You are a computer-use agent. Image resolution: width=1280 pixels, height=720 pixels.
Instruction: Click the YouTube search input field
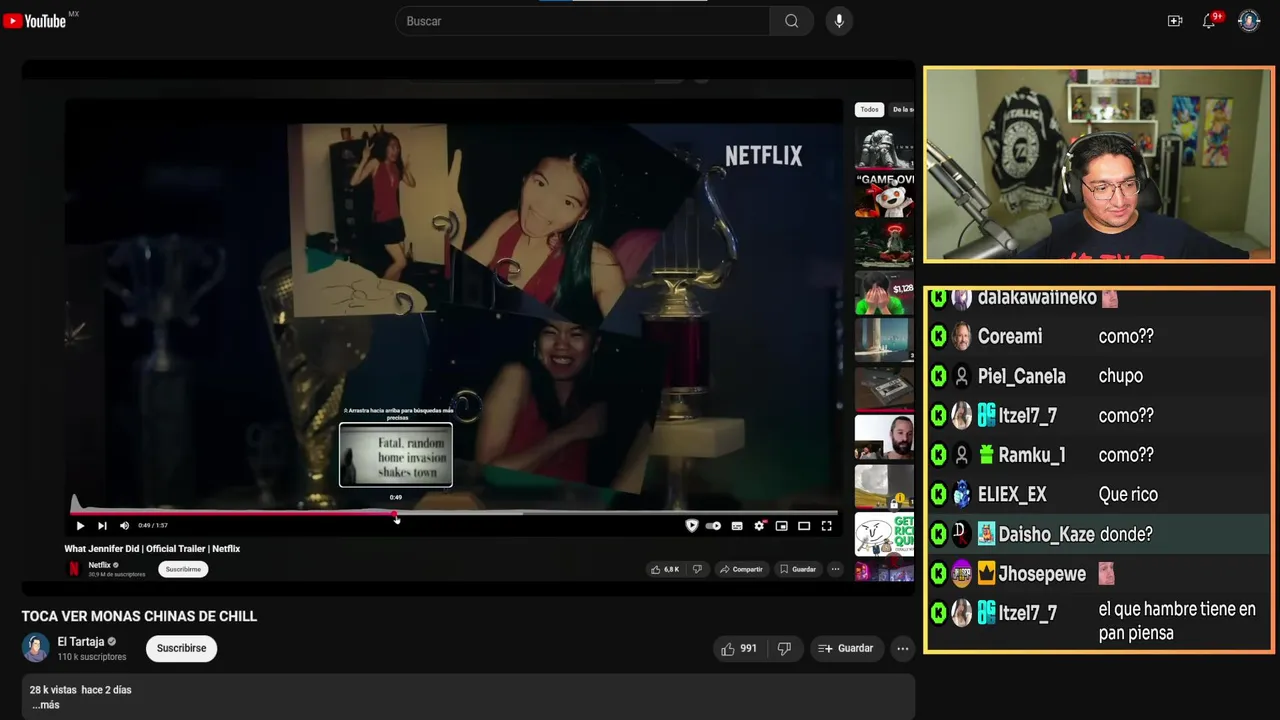coord(583,21)
